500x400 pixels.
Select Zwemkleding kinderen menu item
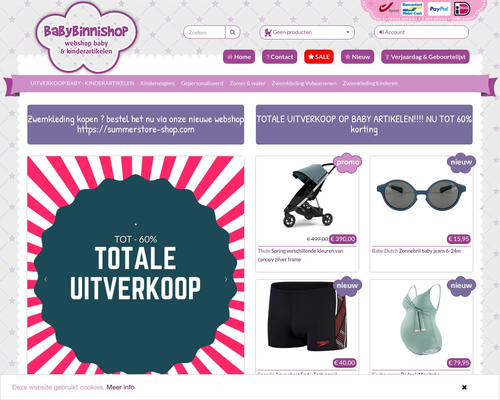[x=370, y=83]
